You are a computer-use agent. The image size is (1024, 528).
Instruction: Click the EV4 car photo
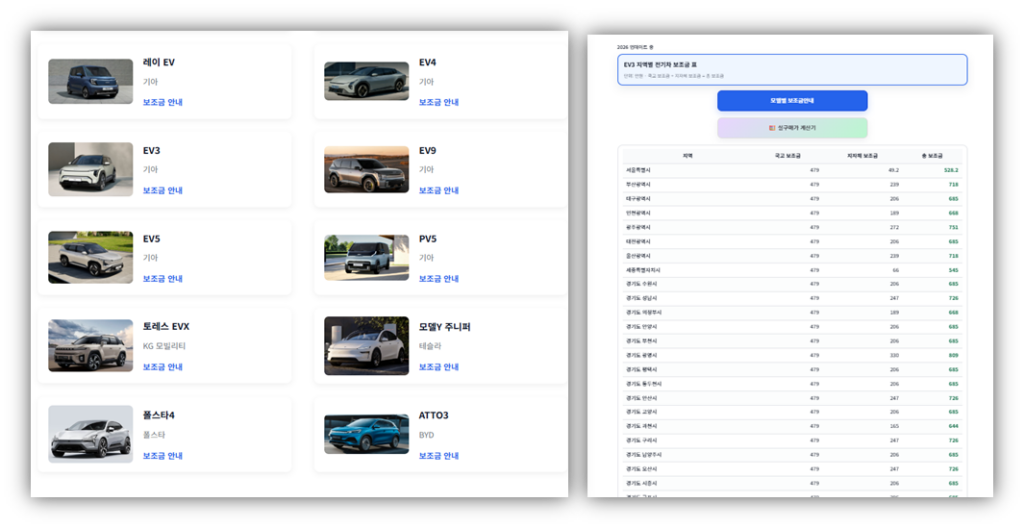(x=366, y=82)
